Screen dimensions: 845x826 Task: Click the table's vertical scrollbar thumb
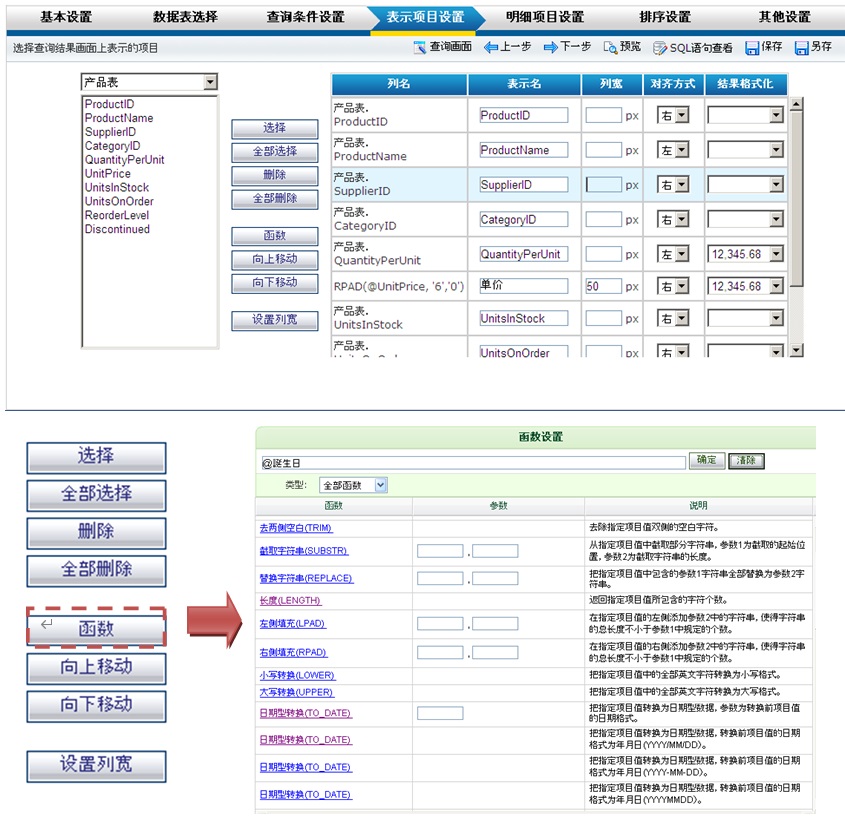796,199
